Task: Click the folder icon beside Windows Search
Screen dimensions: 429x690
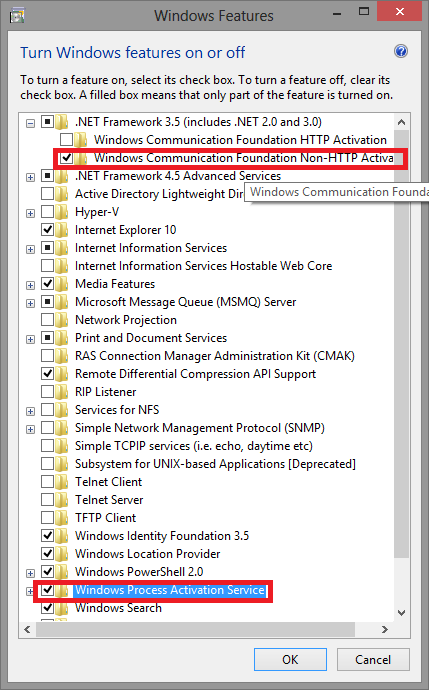Action: [x=62, y=608]
